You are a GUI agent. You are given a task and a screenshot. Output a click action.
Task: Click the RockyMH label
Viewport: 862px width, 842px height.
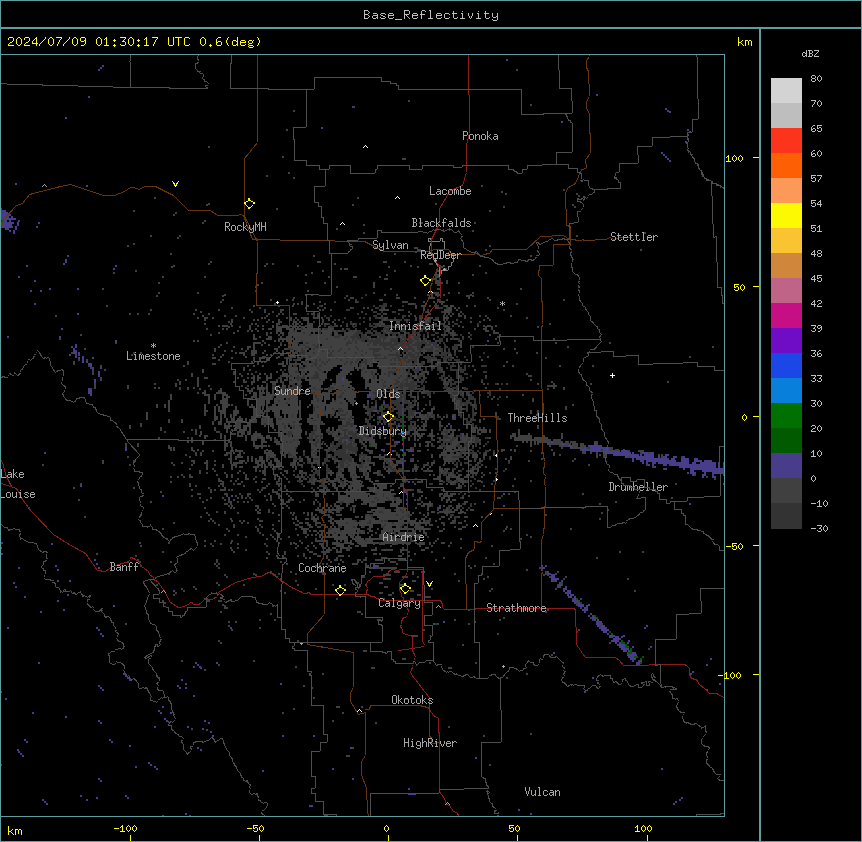245,227
